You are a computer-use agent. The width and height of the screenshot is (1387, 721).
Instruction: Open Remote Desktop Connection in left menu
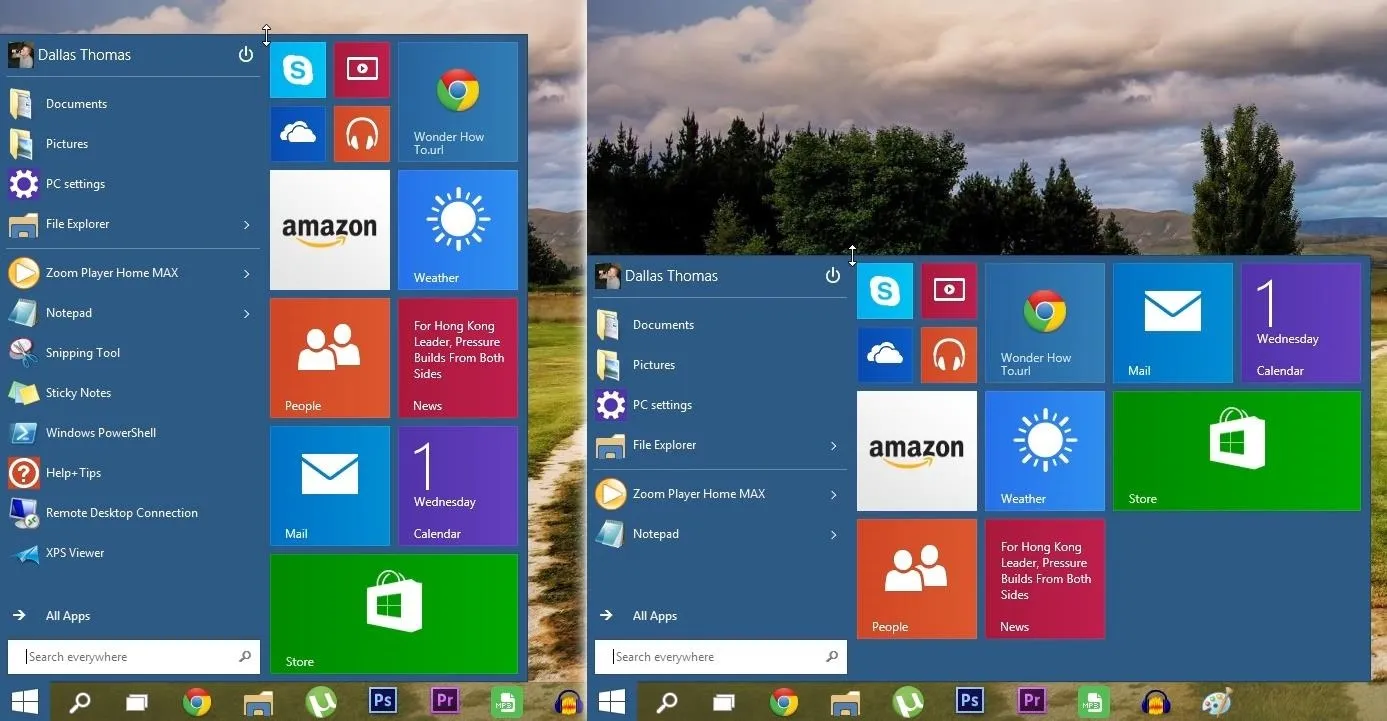133,513
